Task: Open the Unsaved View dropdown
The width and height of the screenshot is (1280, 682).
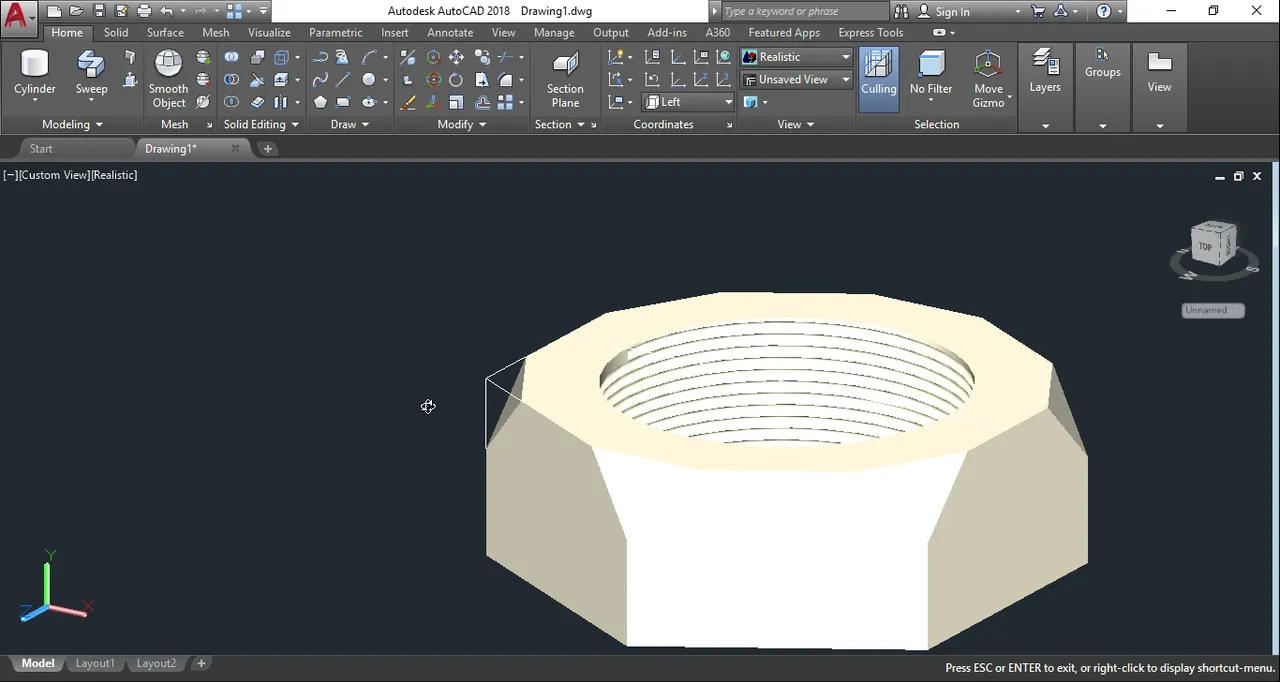Action: 796,79
